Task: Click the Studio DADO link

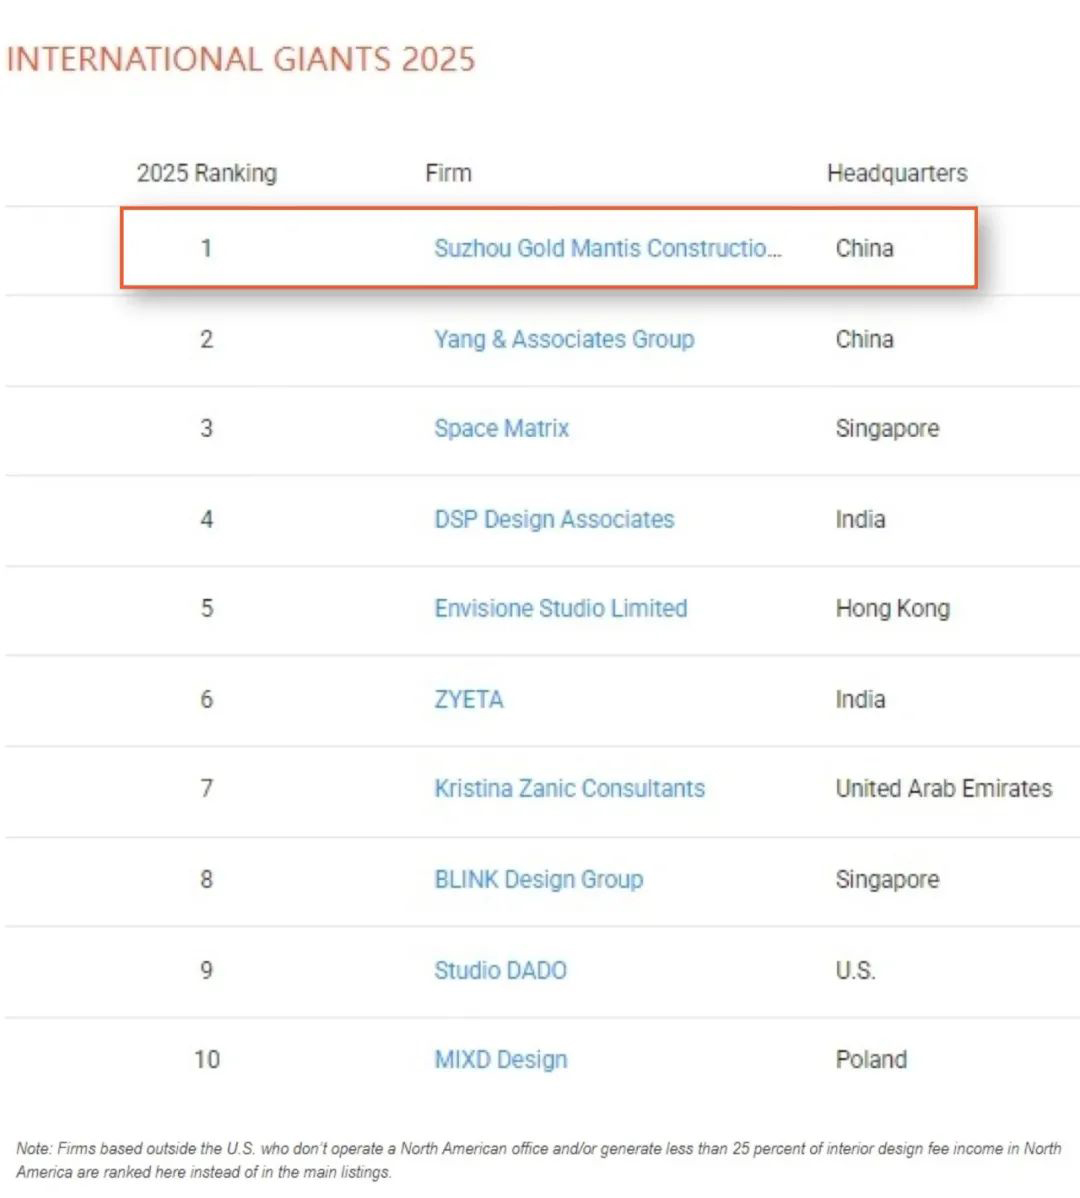Action: [x=500, y=970]
